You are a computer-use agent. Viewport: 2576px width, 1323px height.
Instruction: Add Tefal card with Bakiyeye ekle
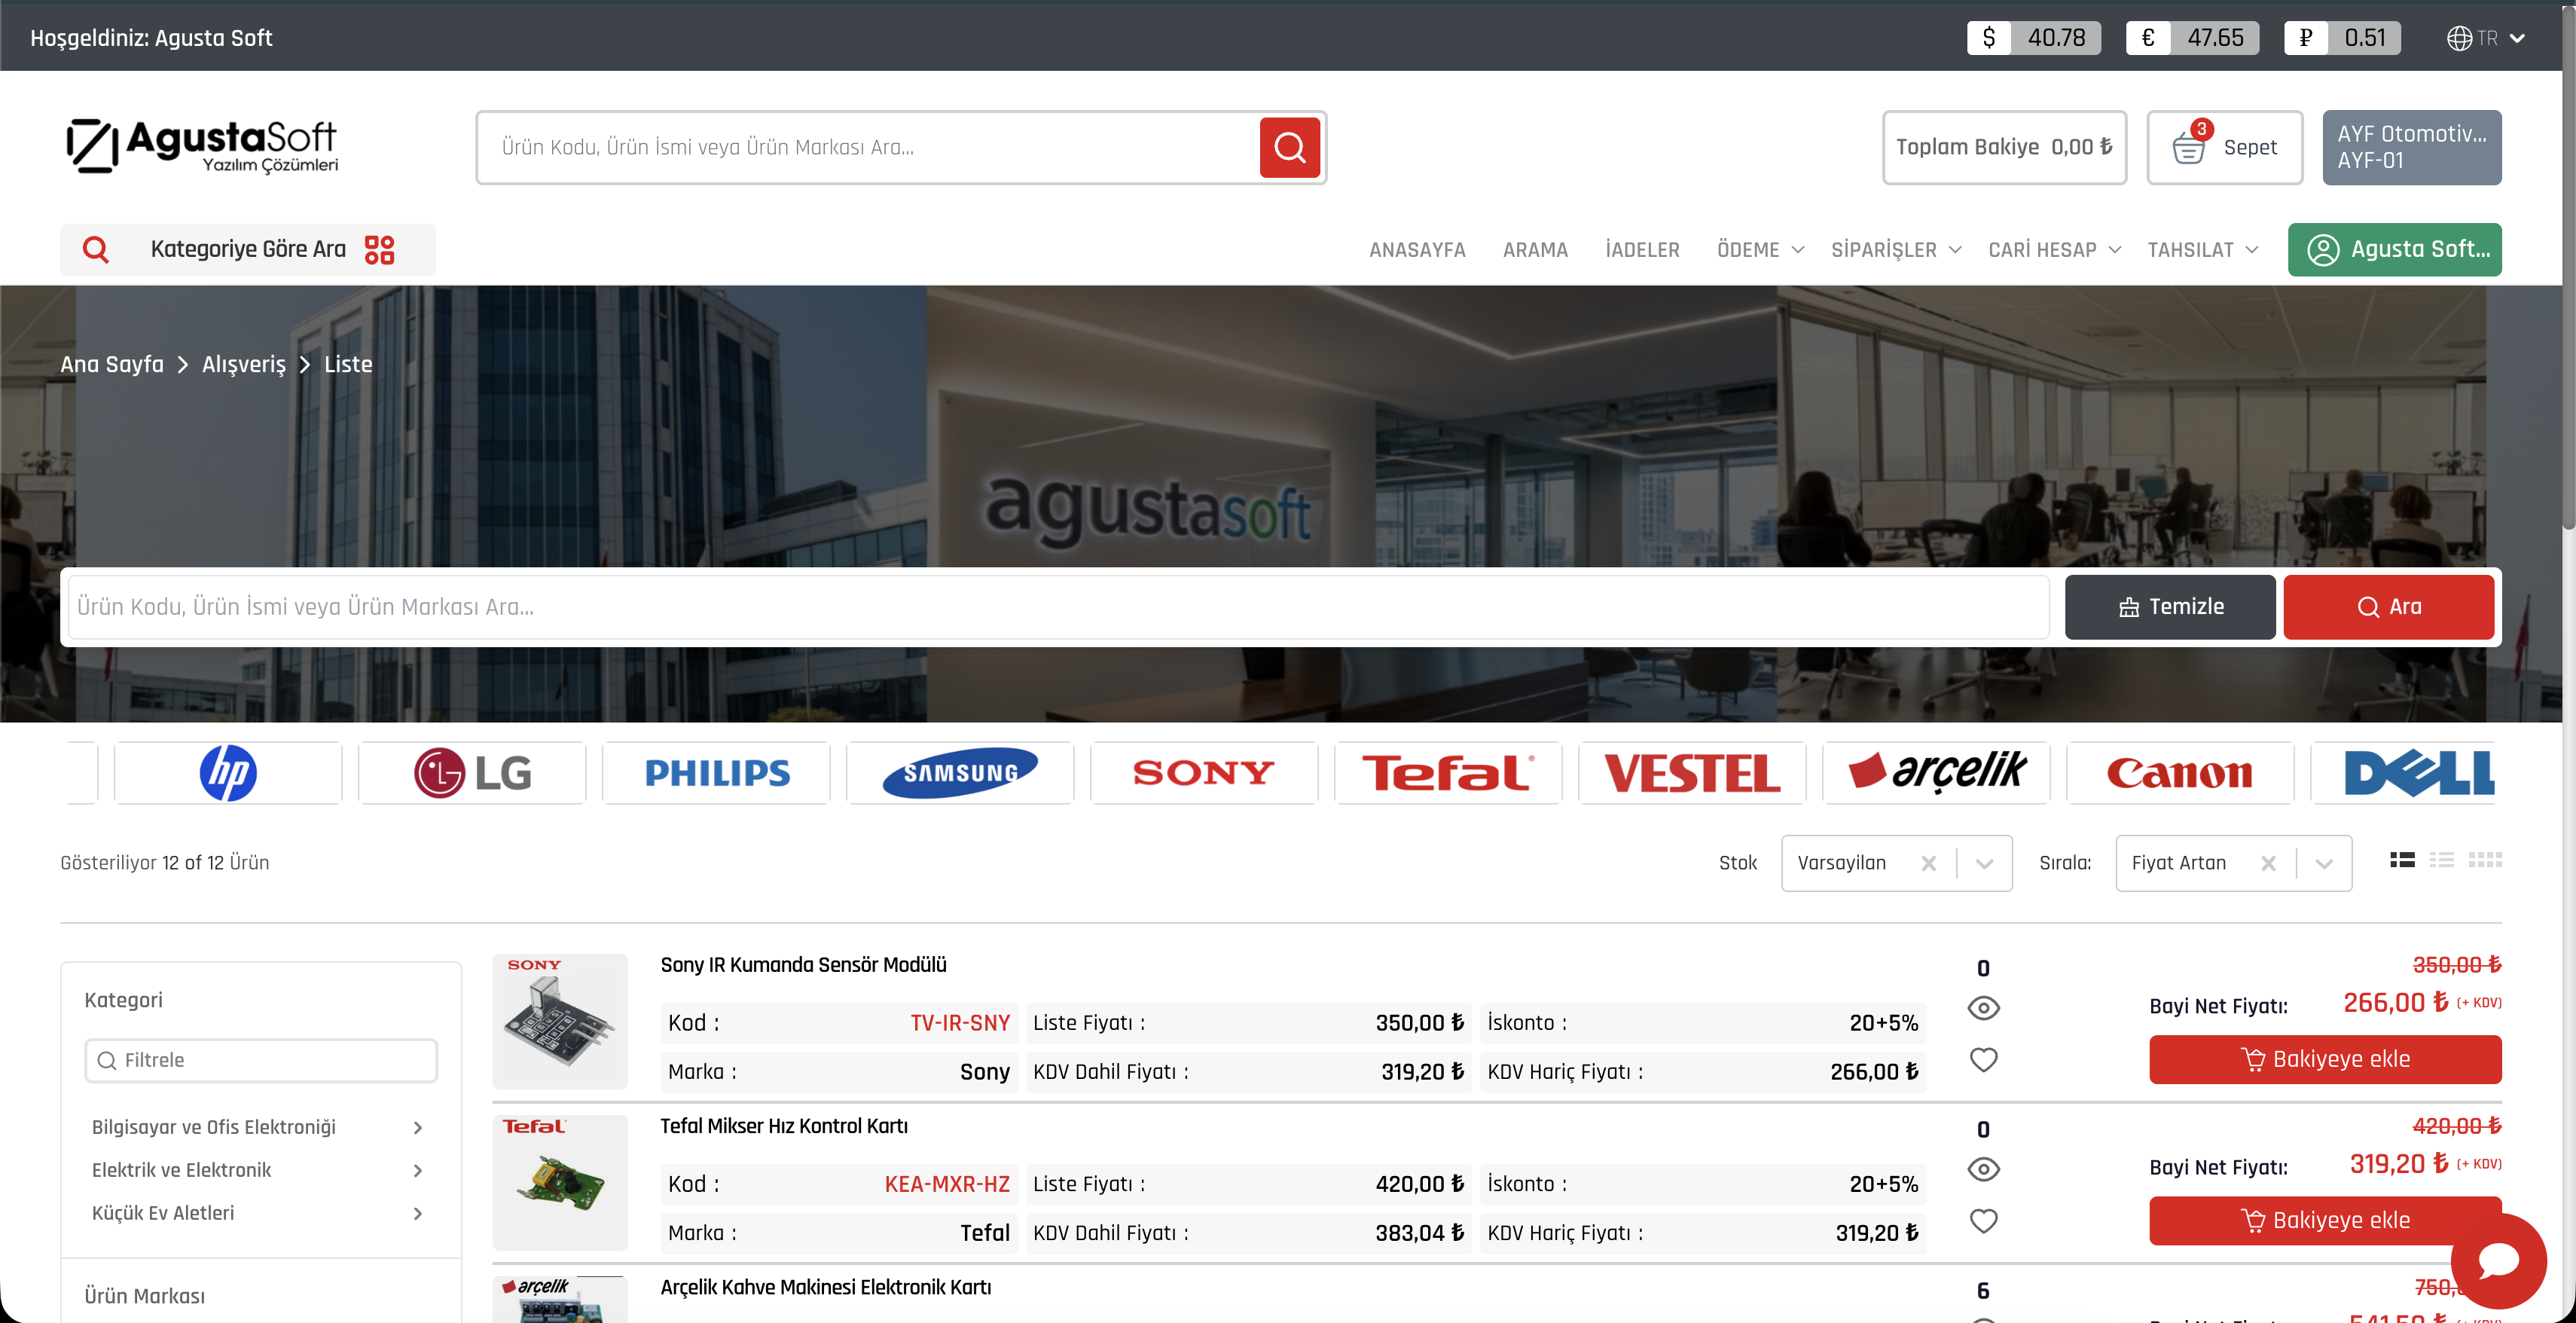[2325, 1220]
